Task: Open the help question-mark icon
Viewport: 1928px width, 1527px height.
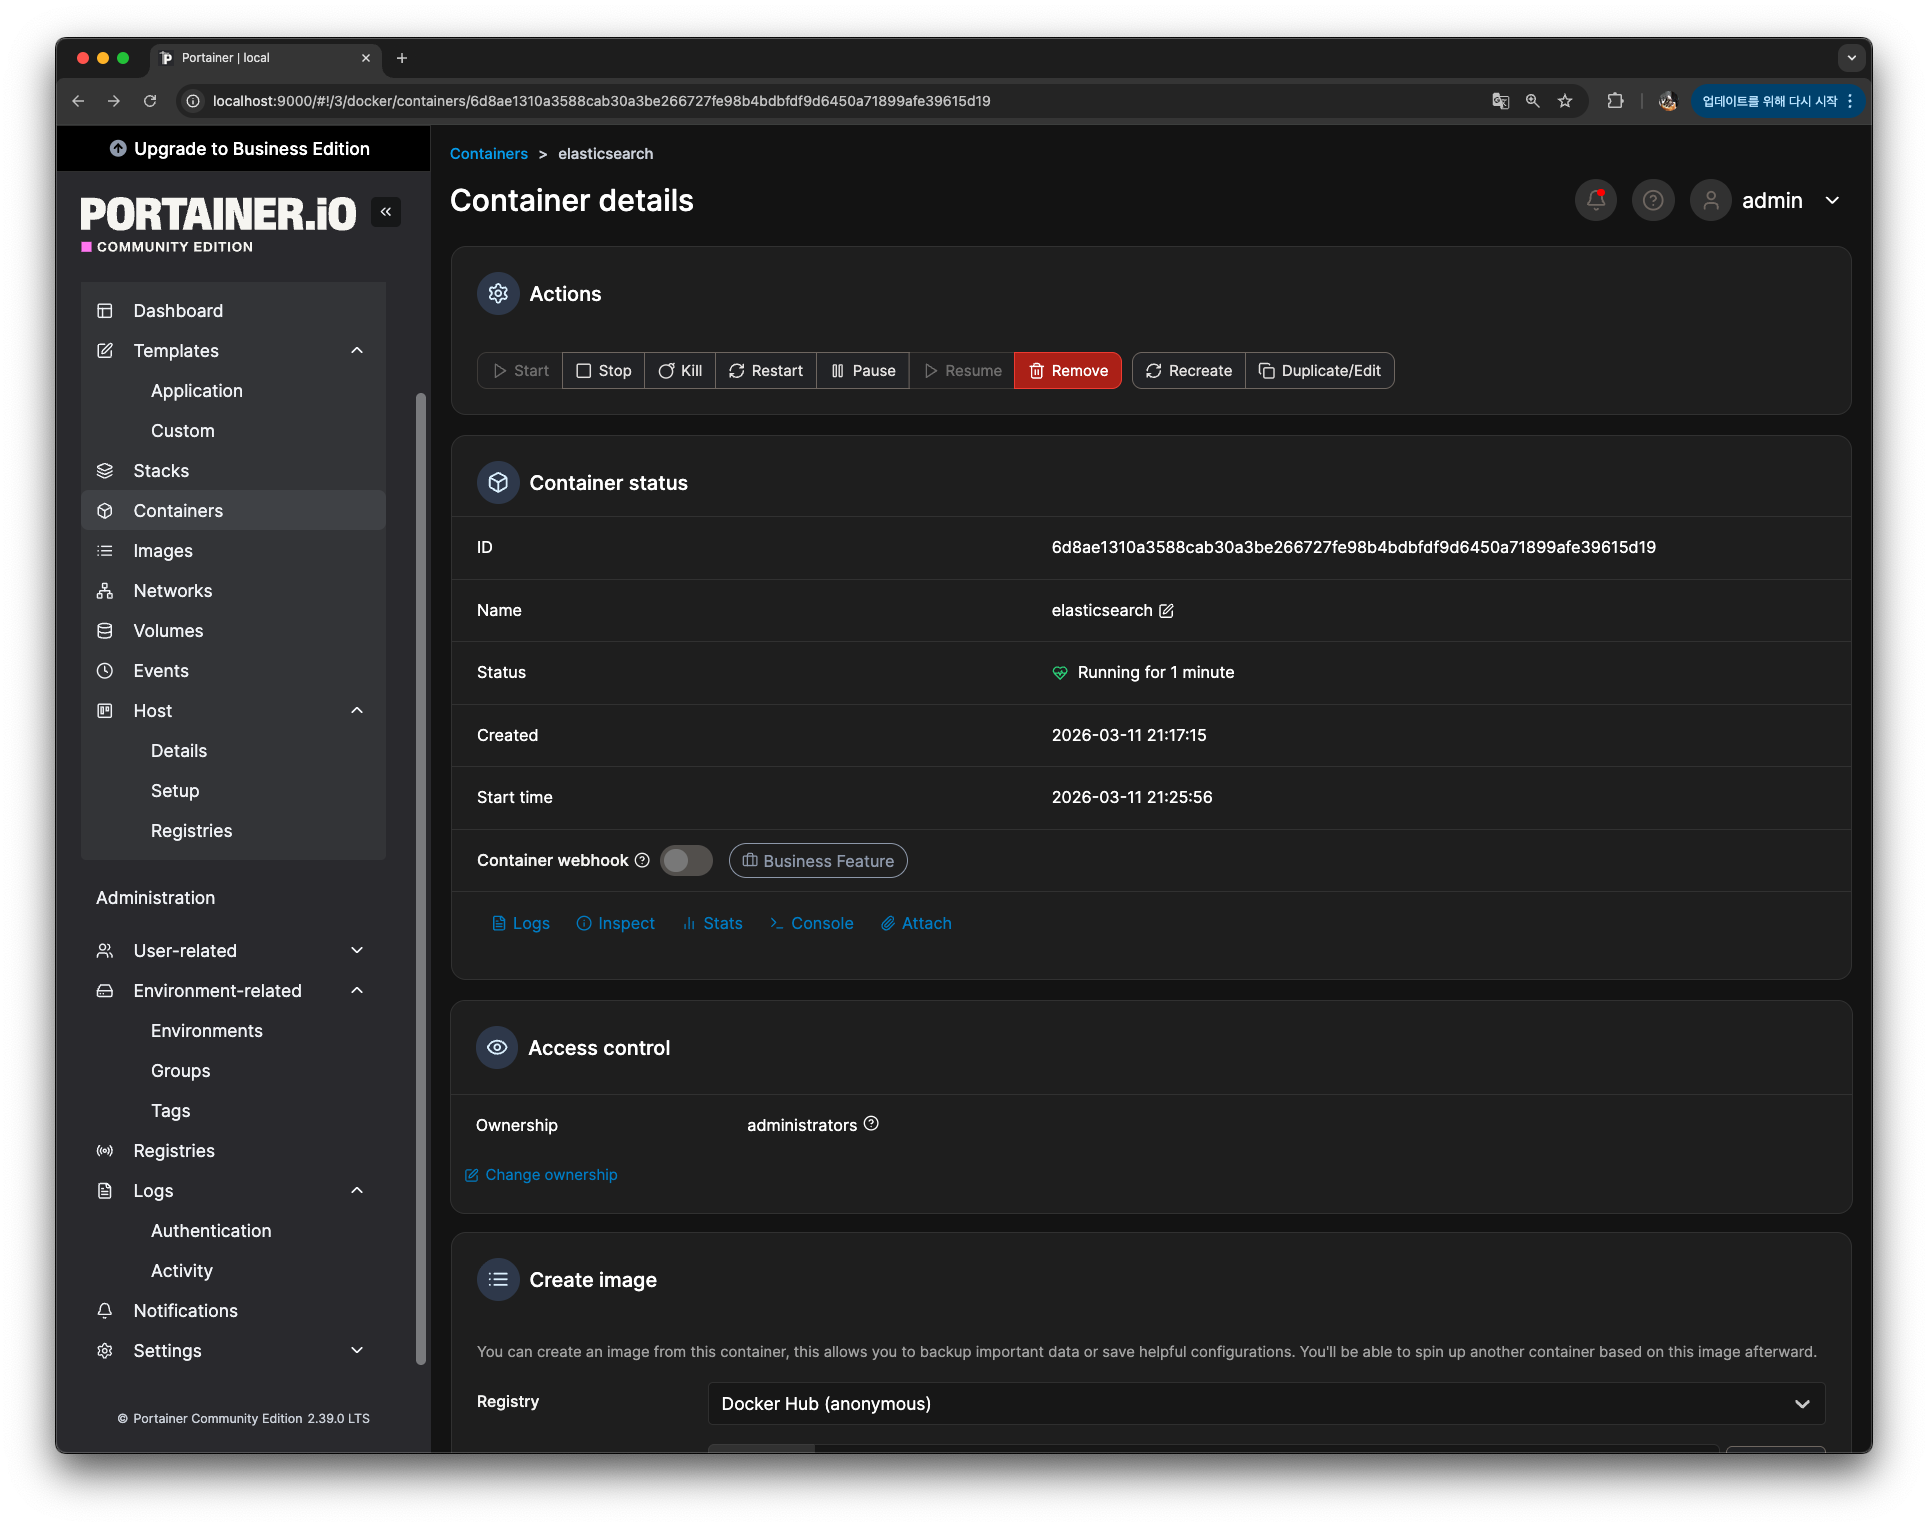Action: (1652, 200)
